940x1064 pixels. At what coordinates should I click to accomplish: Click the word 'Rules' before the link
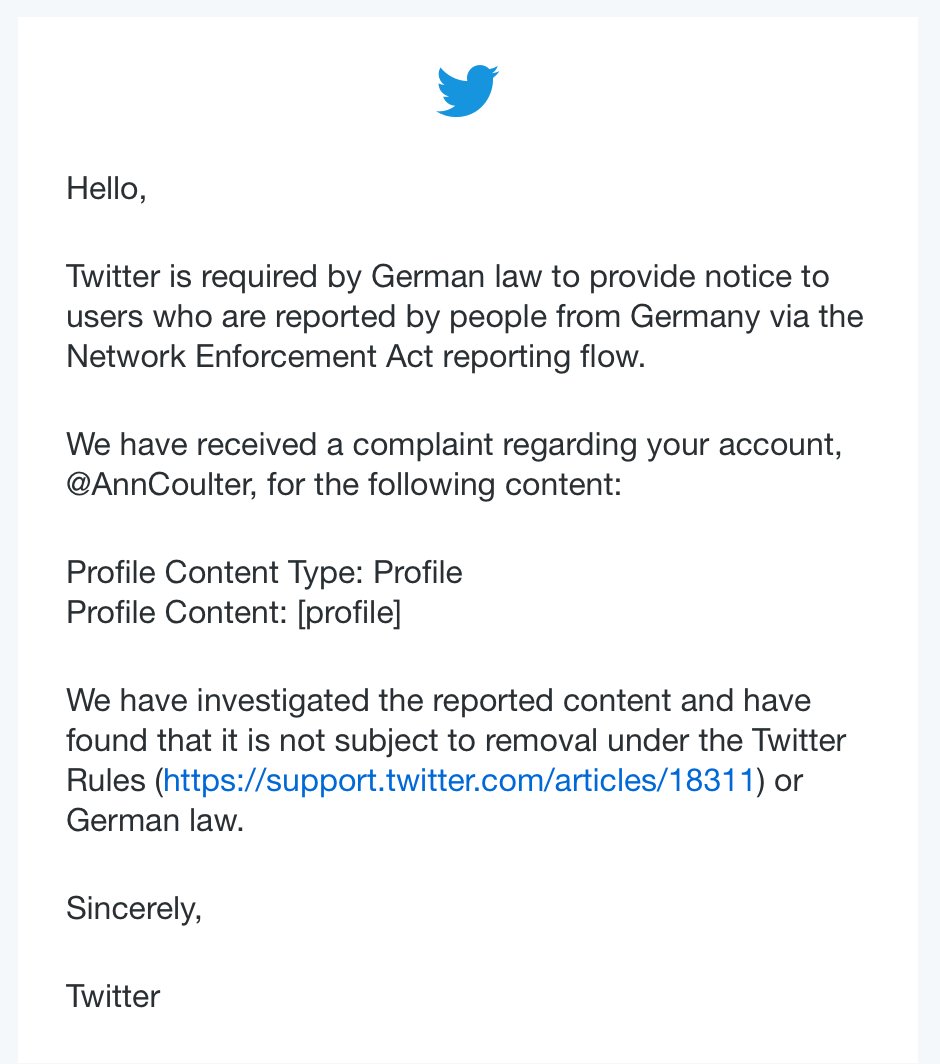click(x=106, y=780)
